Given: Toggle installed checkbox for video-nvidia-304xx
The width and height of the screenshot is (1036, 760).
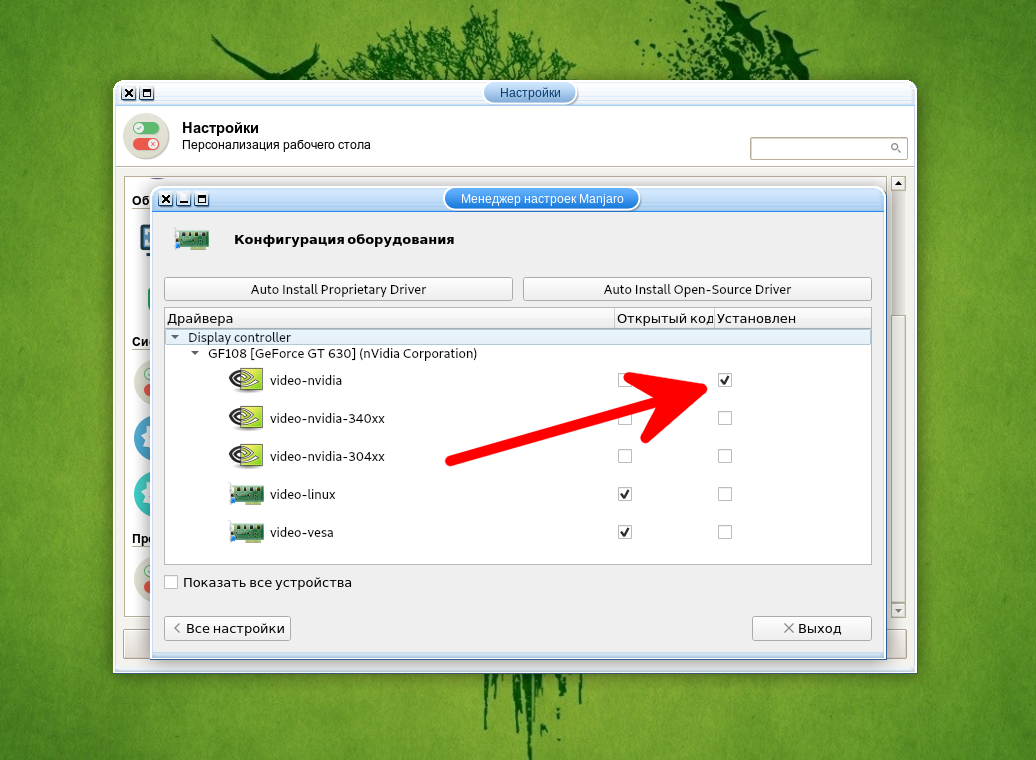Looking at the screenshot, I should (725, 456).
